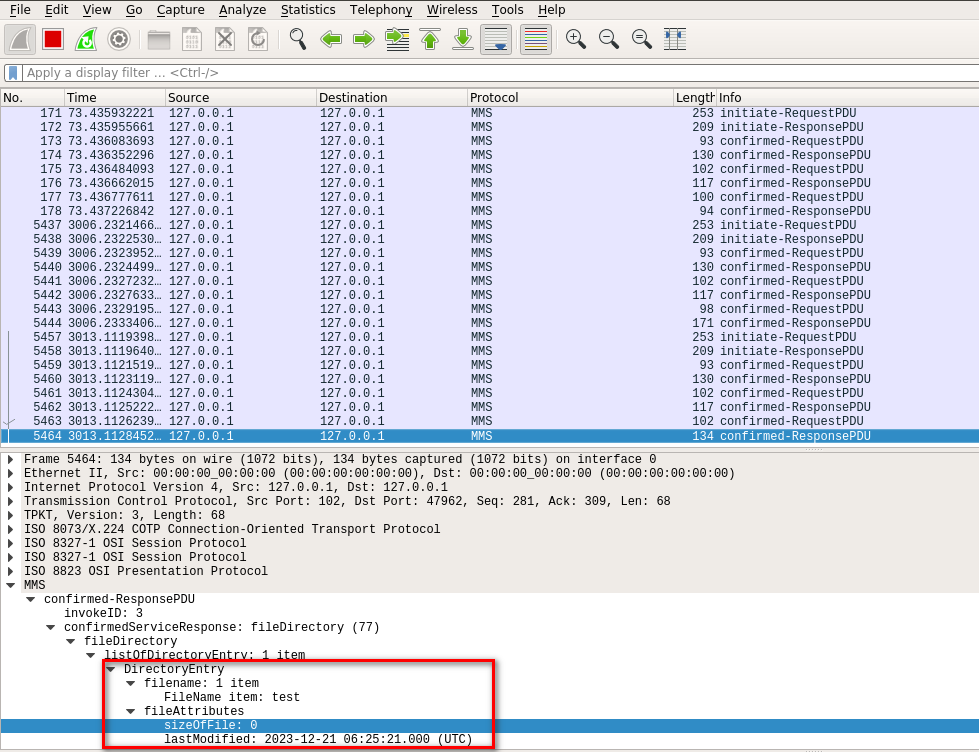Close this capture file icon
Screen dimensions: 979x752
coord(225,39)
